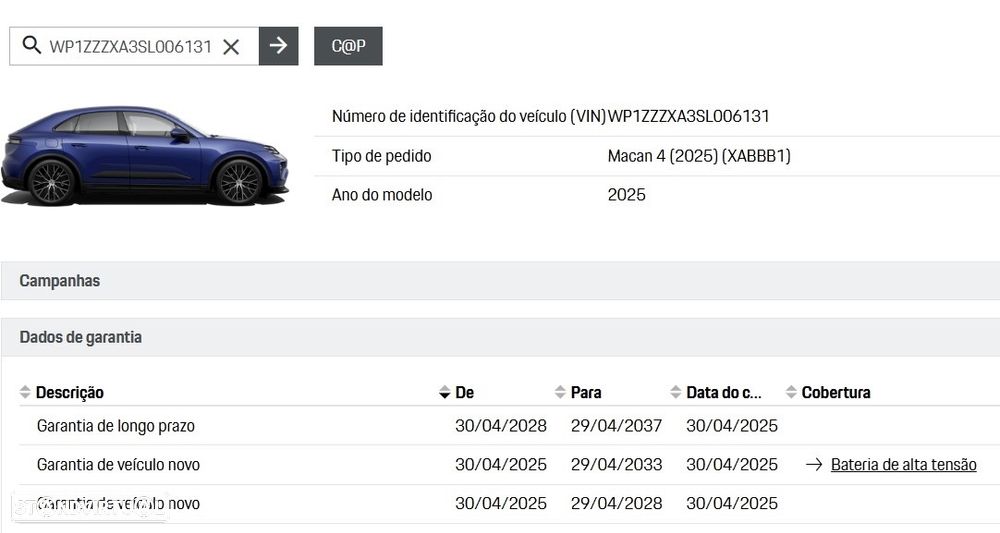The image size is (1000, 533).
Task: Click the magnifier search icon
Action: (31, 45)
